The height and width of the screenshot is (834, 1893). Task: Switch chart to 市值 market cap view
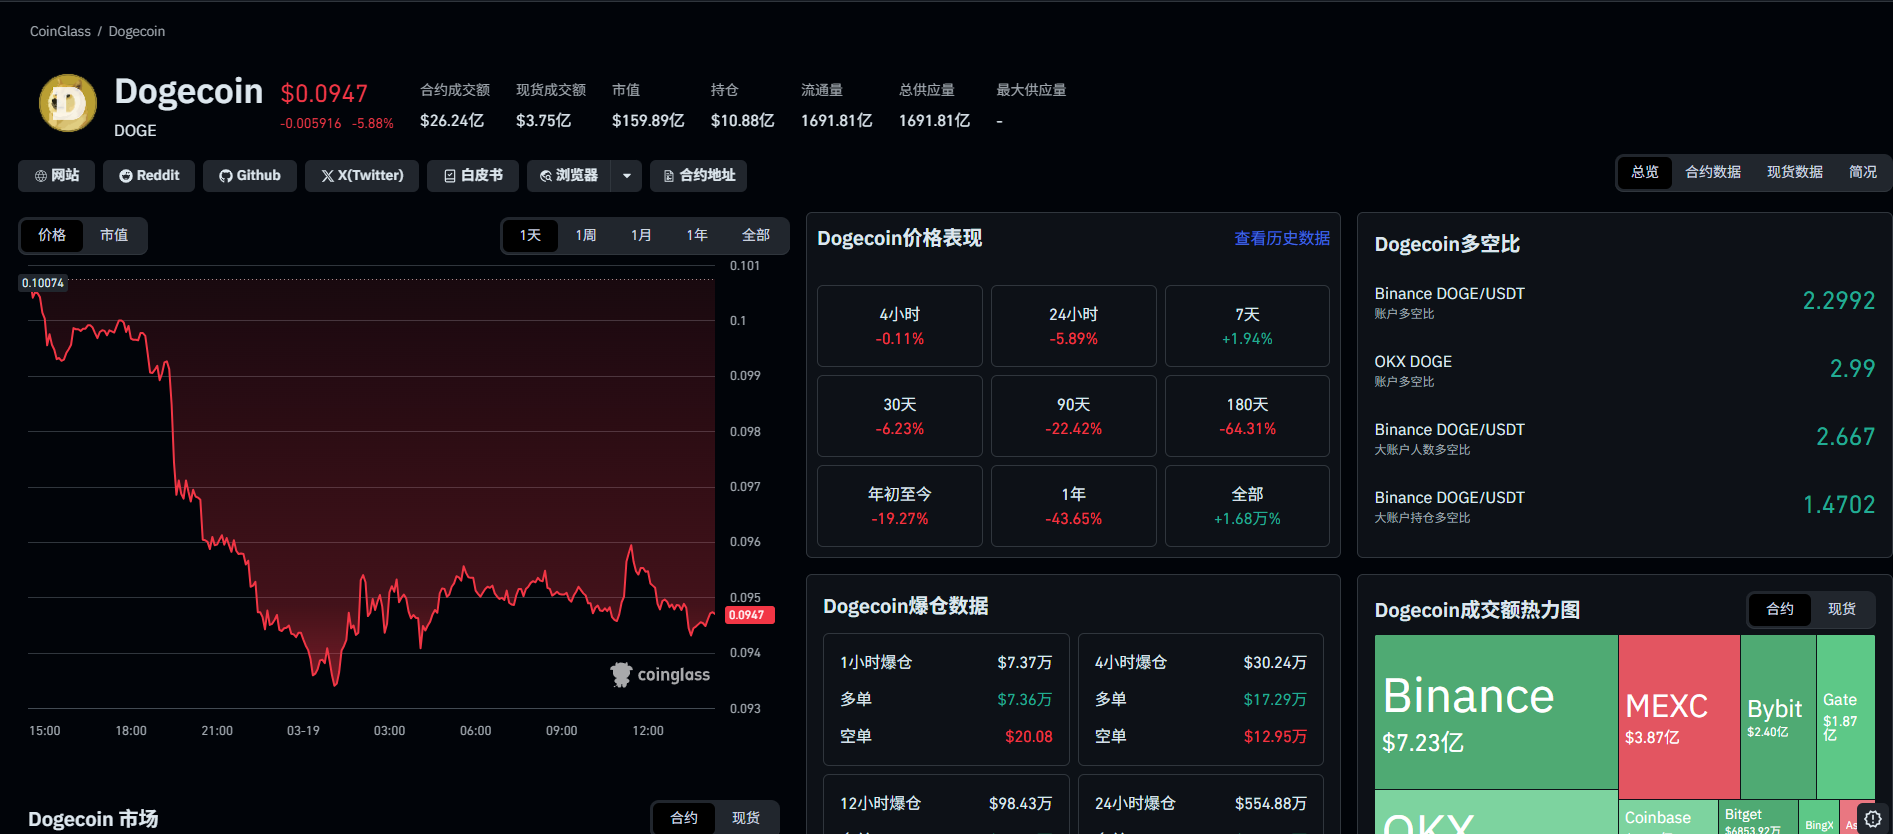click(x=114, y=235)
